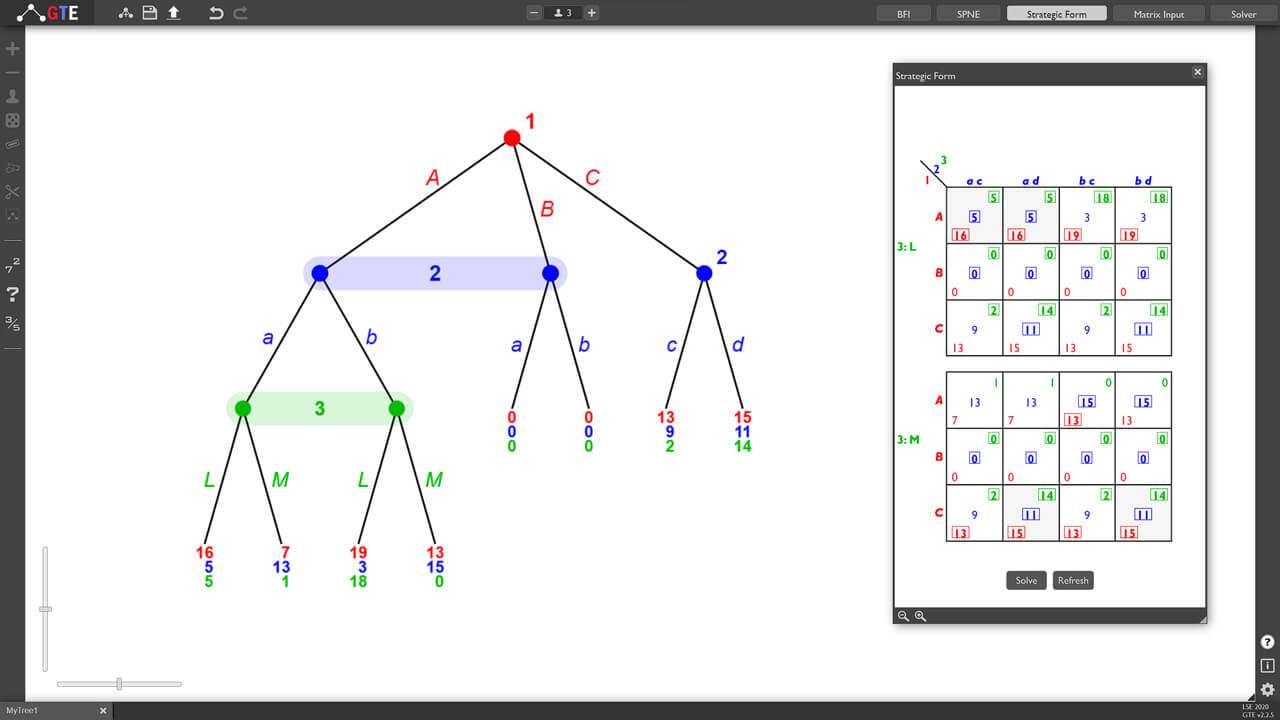Switch to BFI mode

click(904, 14)
